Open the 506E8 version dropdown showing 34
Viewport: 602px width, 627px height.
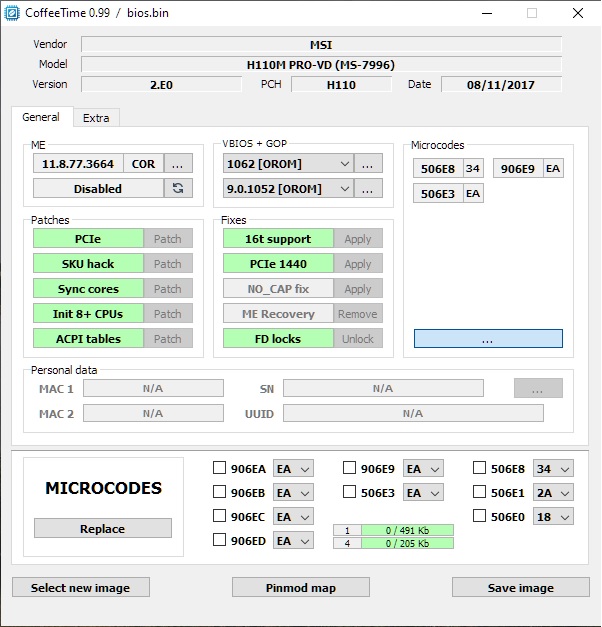point(553,468)
